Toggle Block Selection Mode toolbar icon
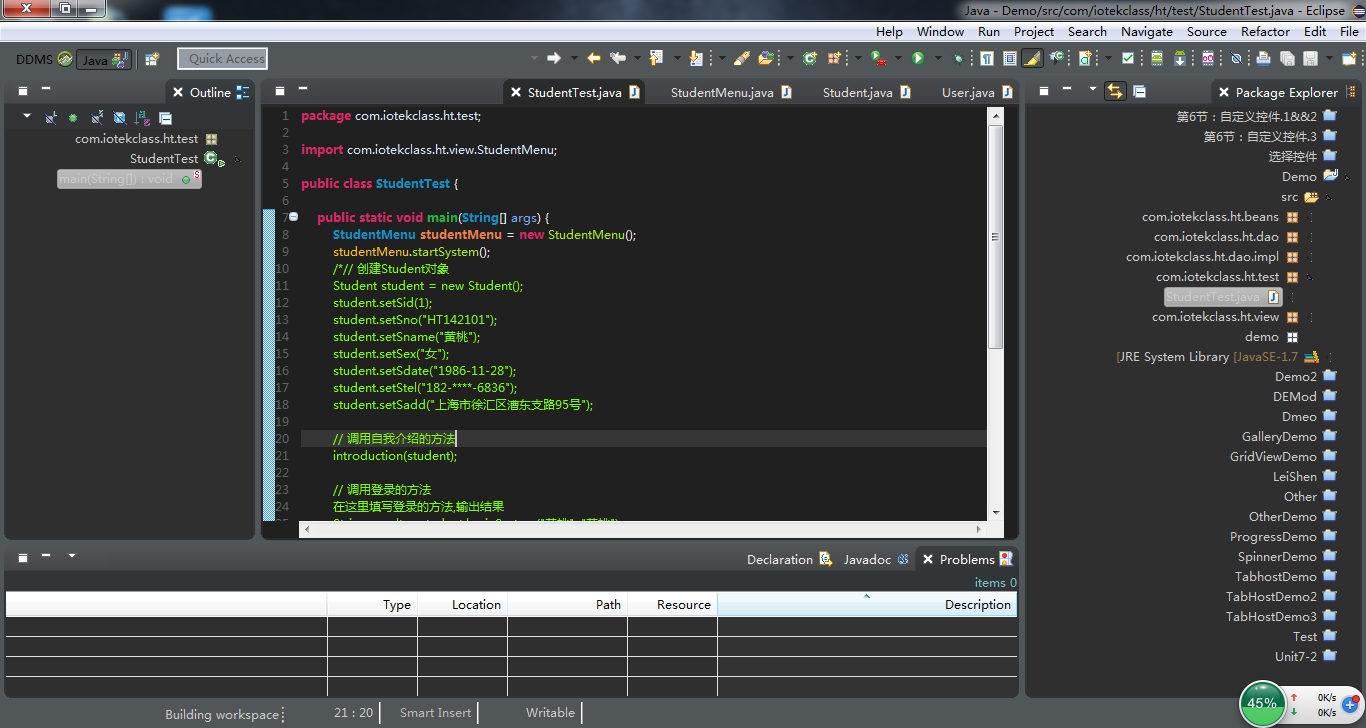Screen dimensions: 1366x728 1010,59
